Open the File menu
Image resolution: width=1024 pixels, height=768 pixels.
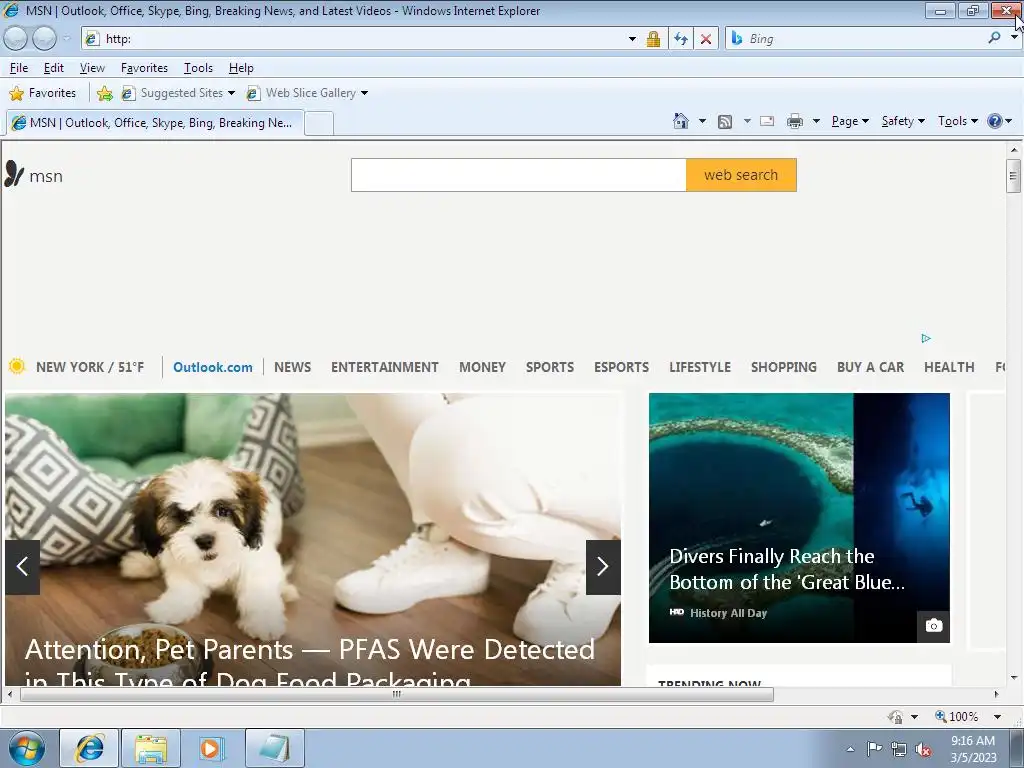point(19,68)
